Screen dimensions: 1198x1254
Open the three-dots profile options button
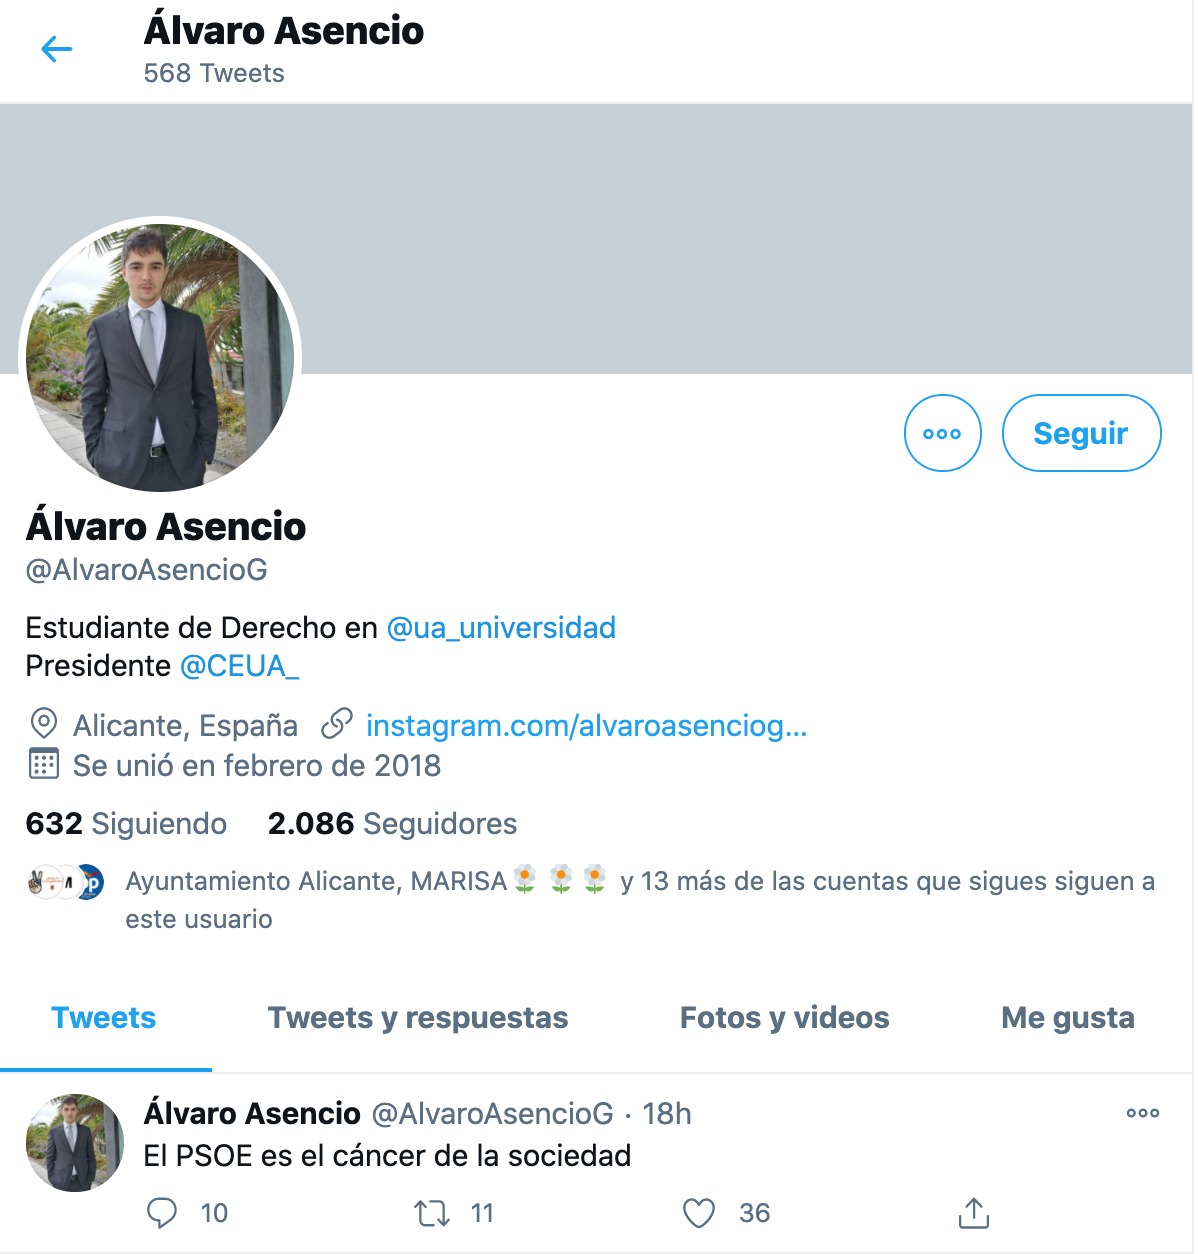(x=942, y=433)
